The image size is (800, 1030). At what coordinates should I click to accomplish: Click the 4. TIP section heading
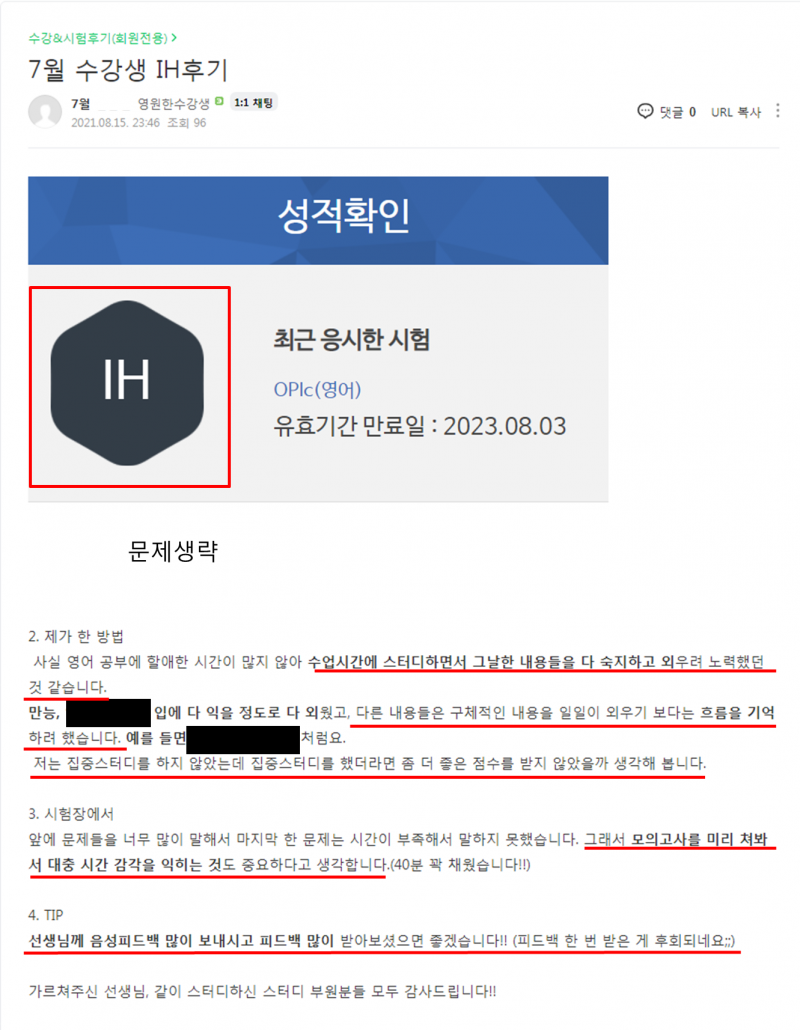point(46,915)
